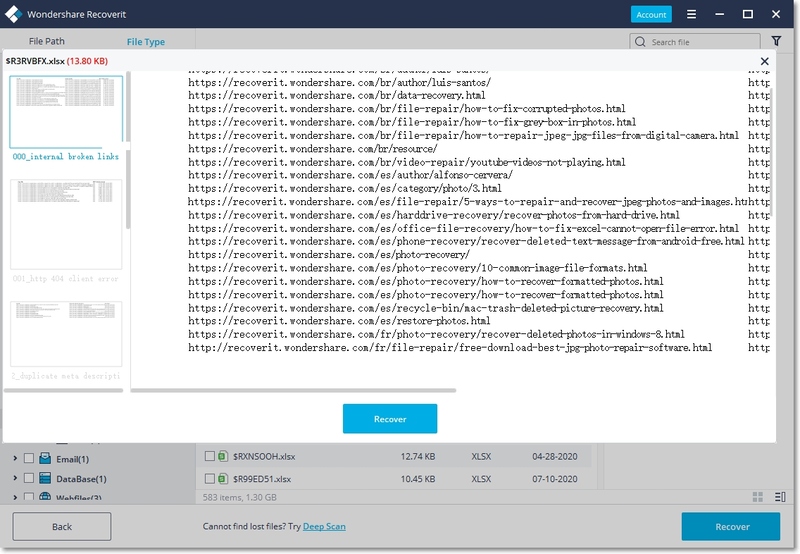Click the $R99ED51.xlsx file name
Image resolution: width=800 pixels, height=554 pixels.
coord(262,479)
